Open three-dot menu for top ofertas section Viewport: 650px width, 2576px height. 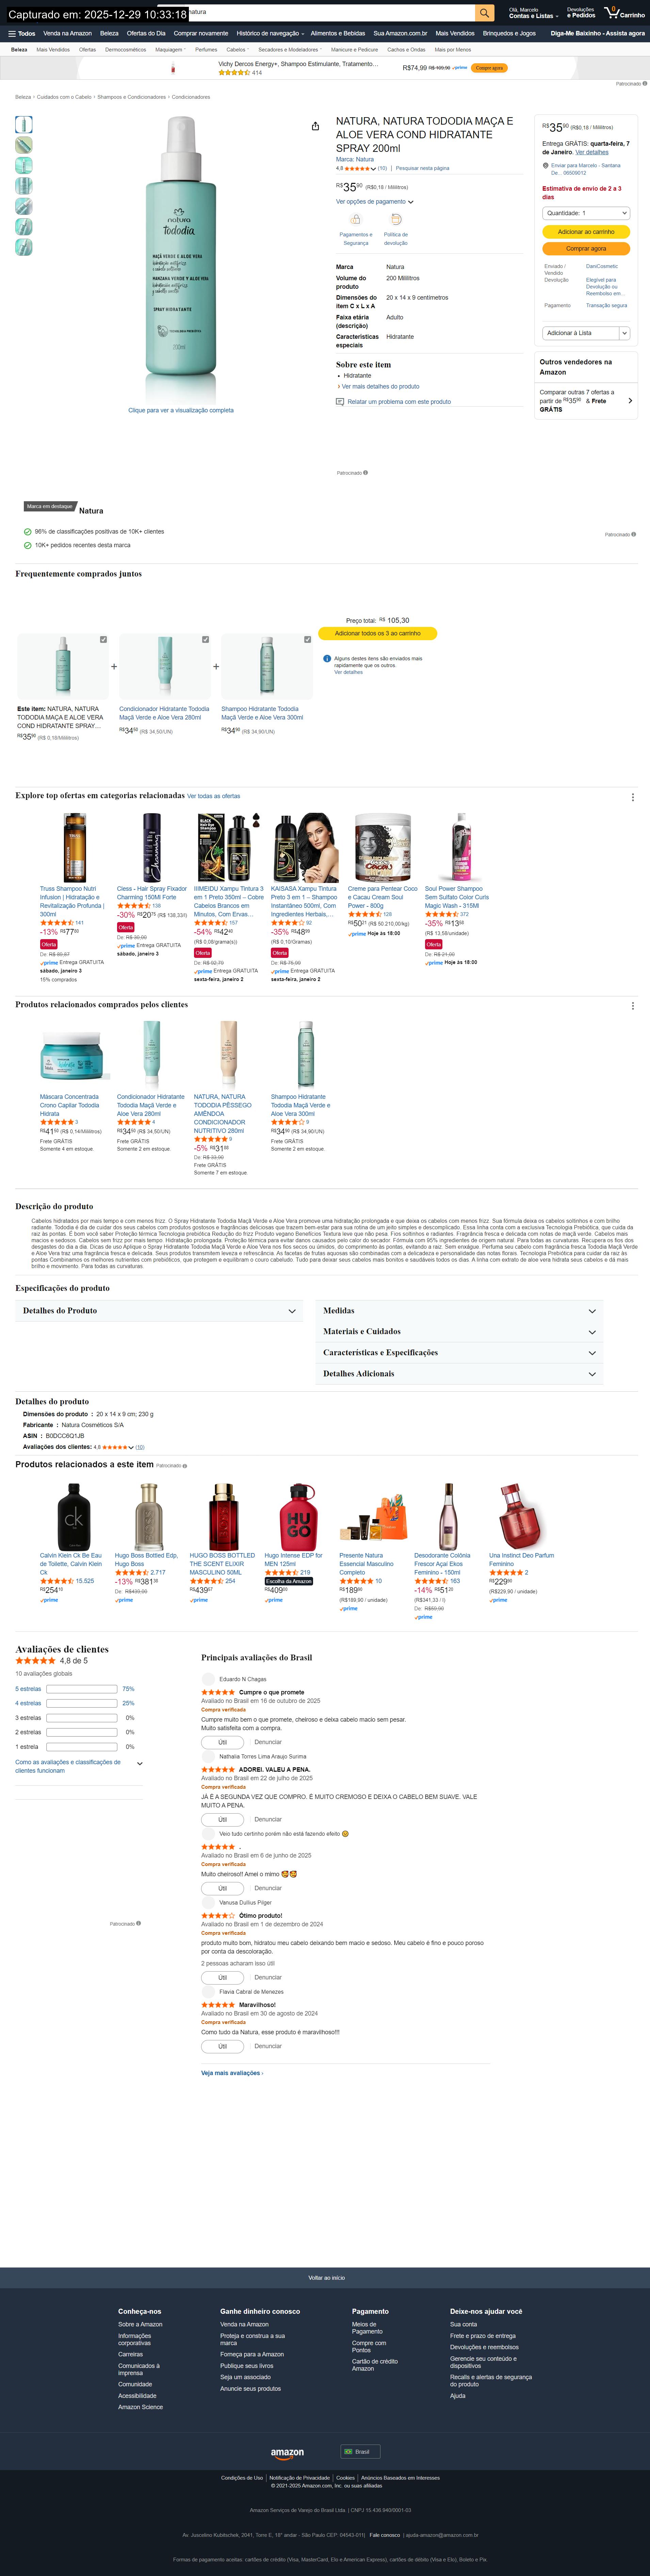tap(632, 797)
